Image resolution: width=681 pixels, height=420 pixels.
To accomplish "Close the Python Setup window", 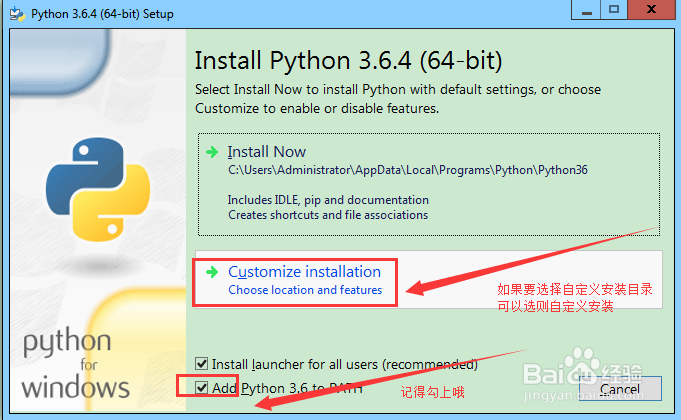I will [x=651, y=10].
